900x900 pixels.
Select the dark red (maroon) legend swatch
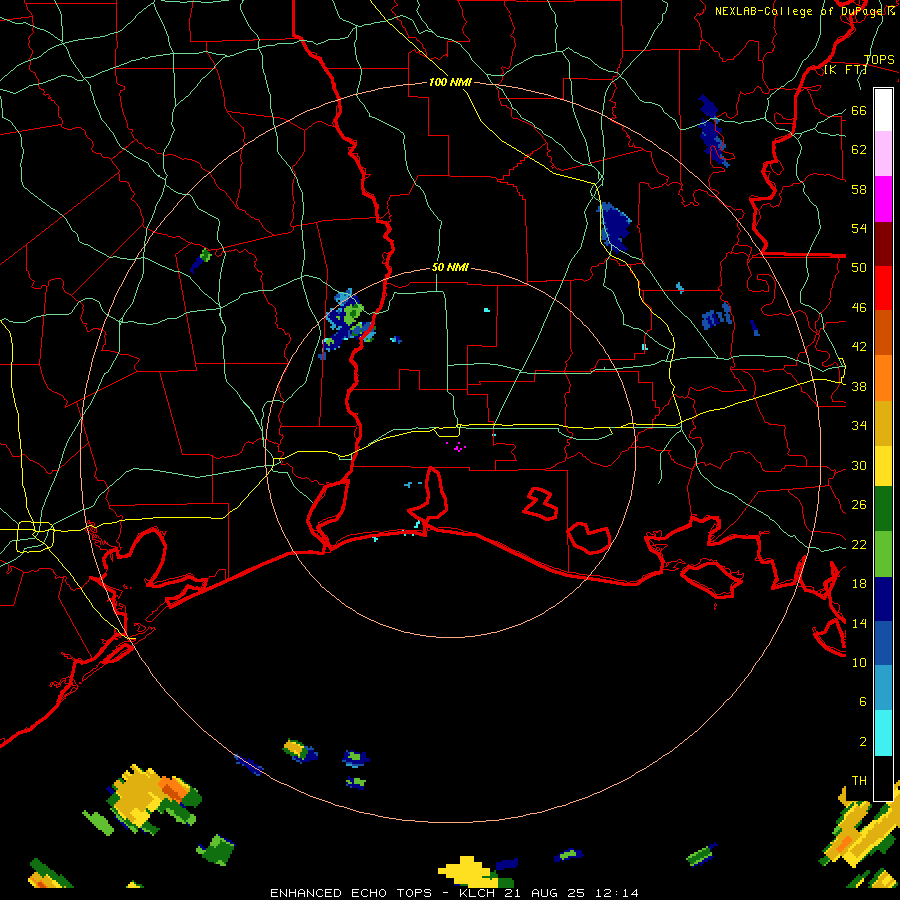(x=883, y=243)
